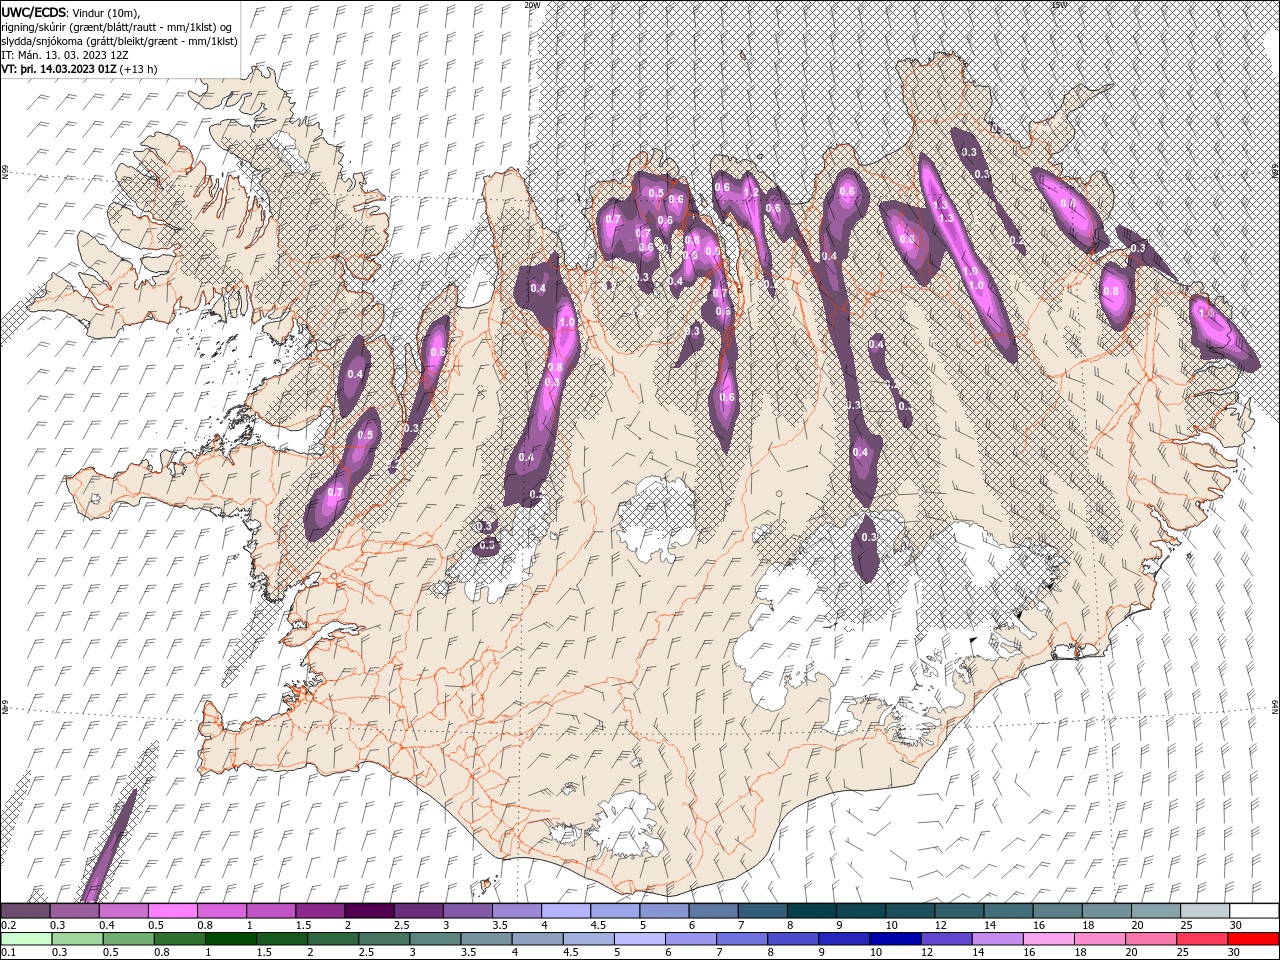Pick the darkest green 1 rain scale swatch

point(231,939)
